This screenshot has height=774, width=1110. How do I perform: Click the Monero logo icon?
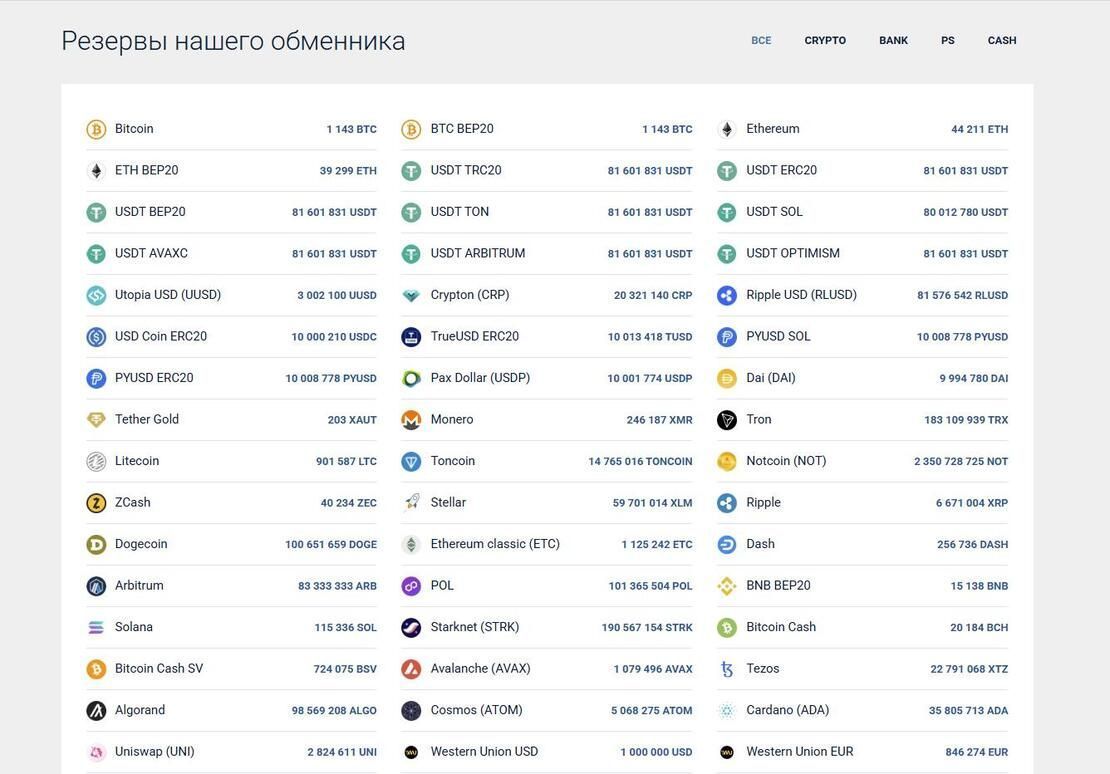click(x=411, y=420)
